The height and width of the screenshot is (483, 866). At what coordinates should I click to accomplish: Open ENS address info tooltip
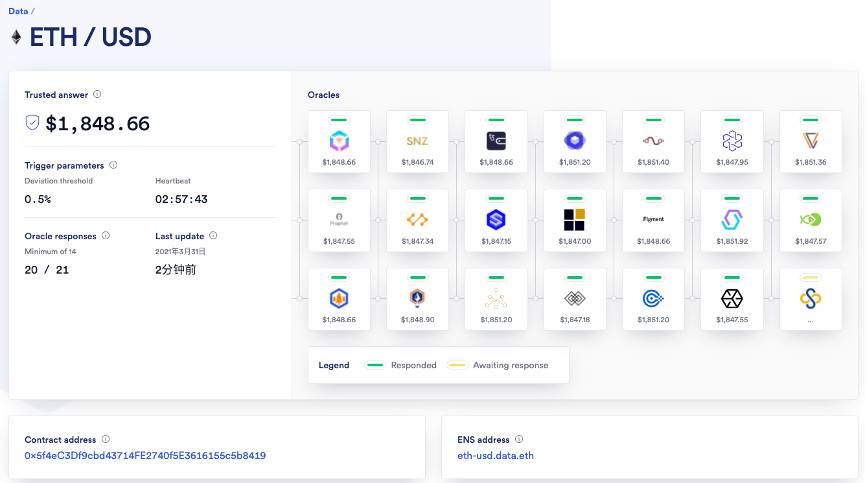(519, 439)
